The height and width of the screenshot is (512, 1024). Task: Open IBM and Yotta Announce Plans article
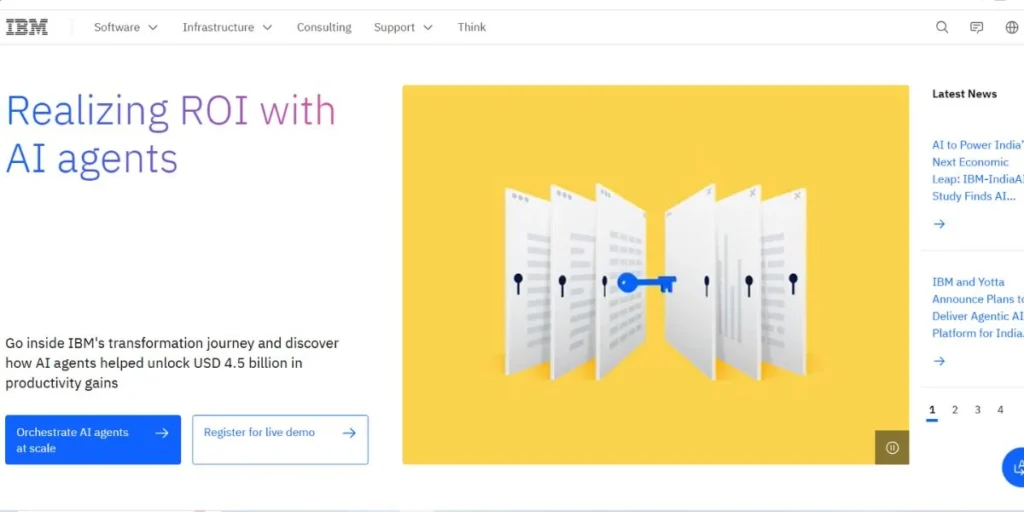click(x=978, y=308)
